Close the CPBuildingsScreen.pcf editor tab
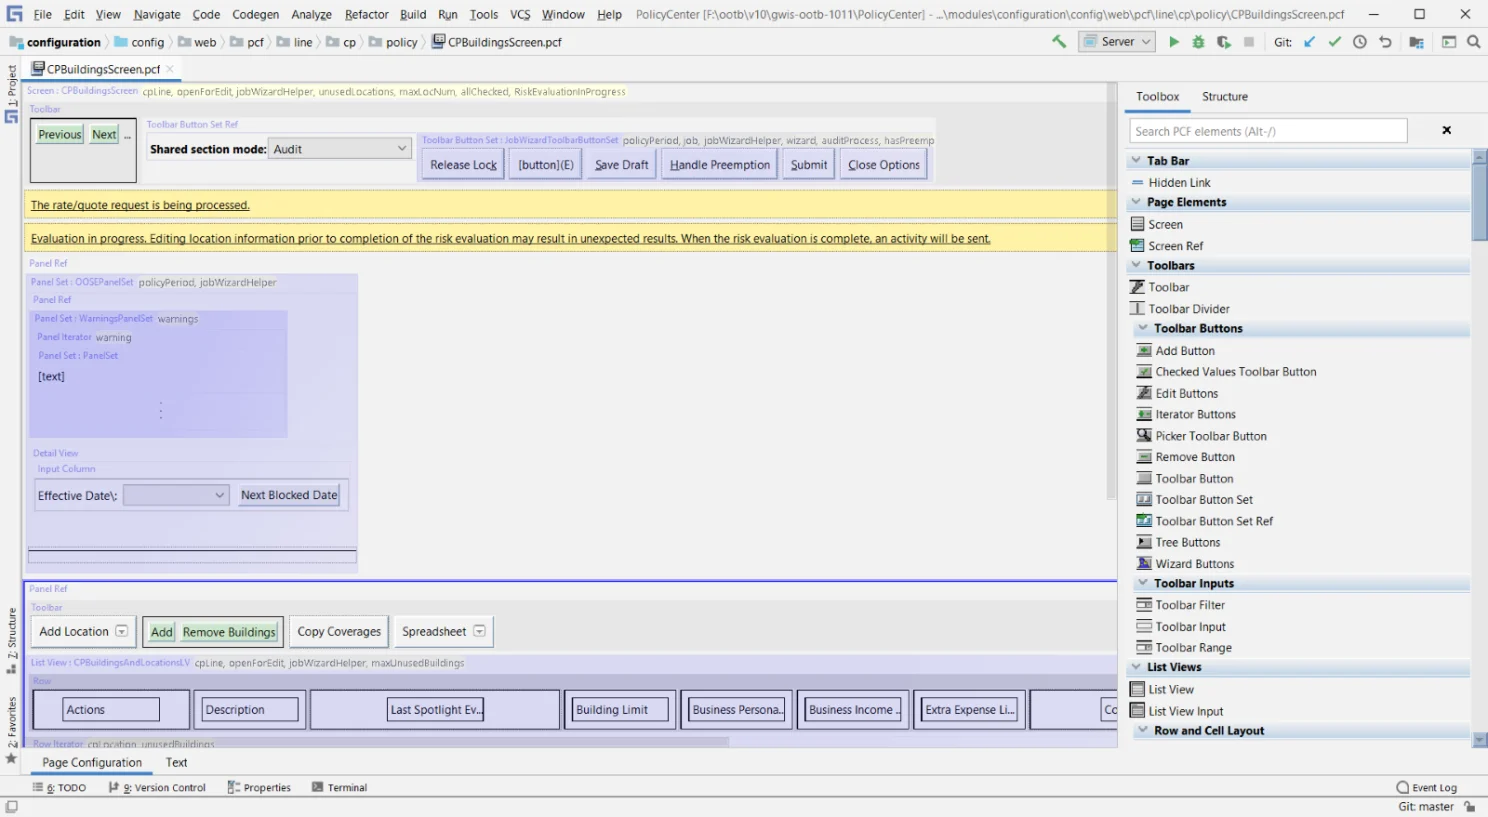This screenshot has width=1488, height=817. click(x=170, y=69)
